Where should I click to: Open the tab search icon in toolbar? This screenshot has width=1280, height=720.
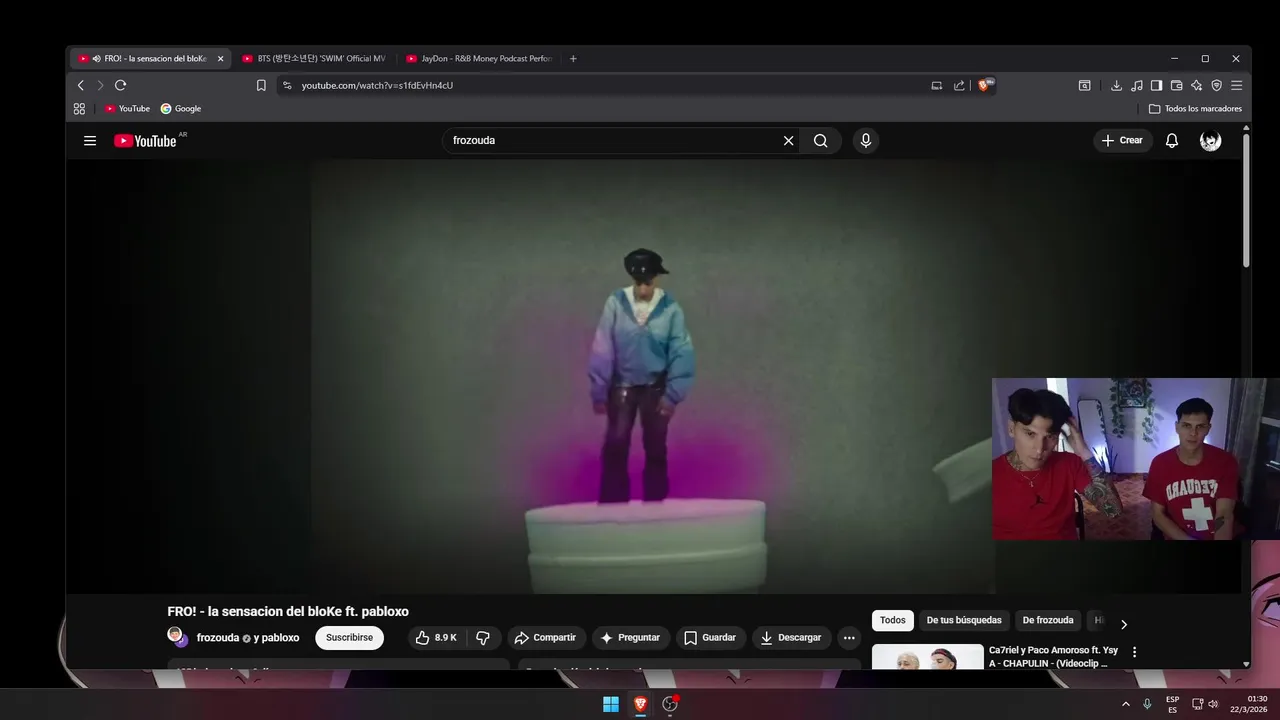pos(1084,86)
